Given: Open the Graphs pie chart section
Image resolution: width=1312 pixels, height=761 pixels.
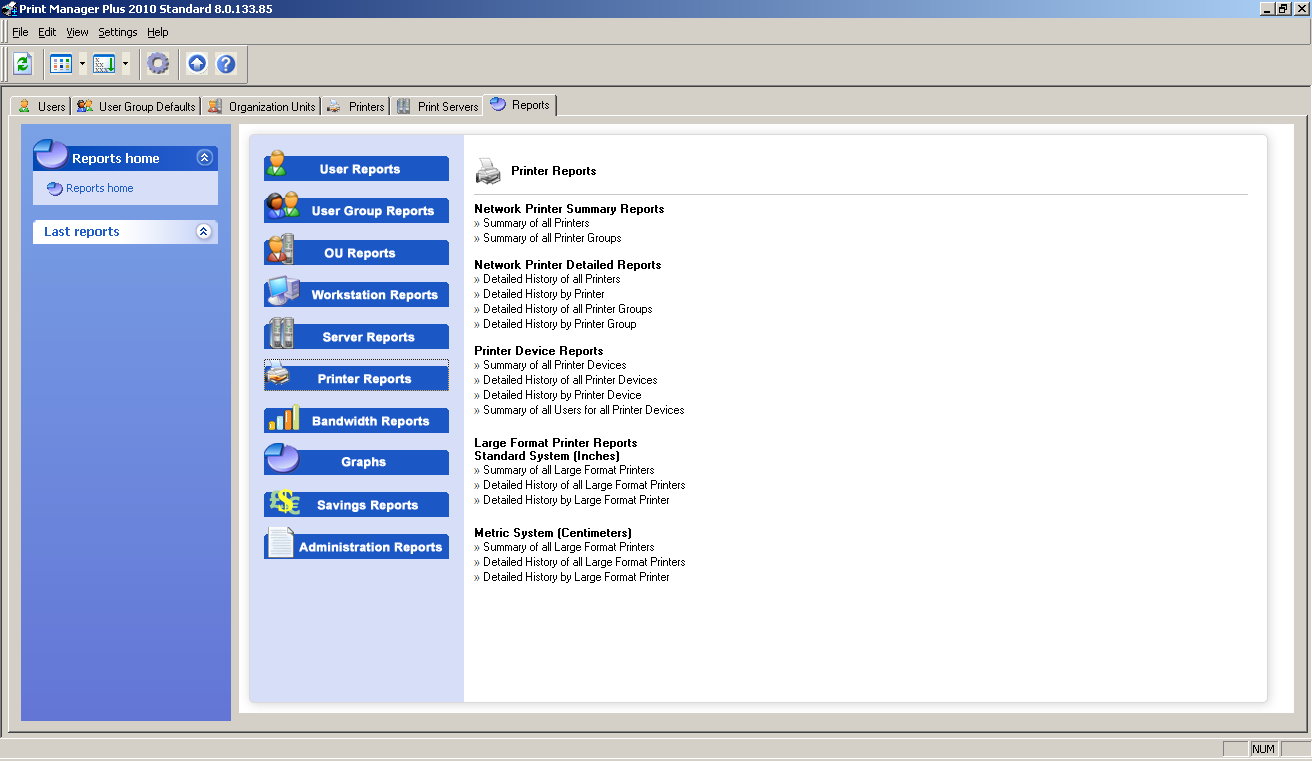Looking at the screenshot, I should [x=356, y=462].
